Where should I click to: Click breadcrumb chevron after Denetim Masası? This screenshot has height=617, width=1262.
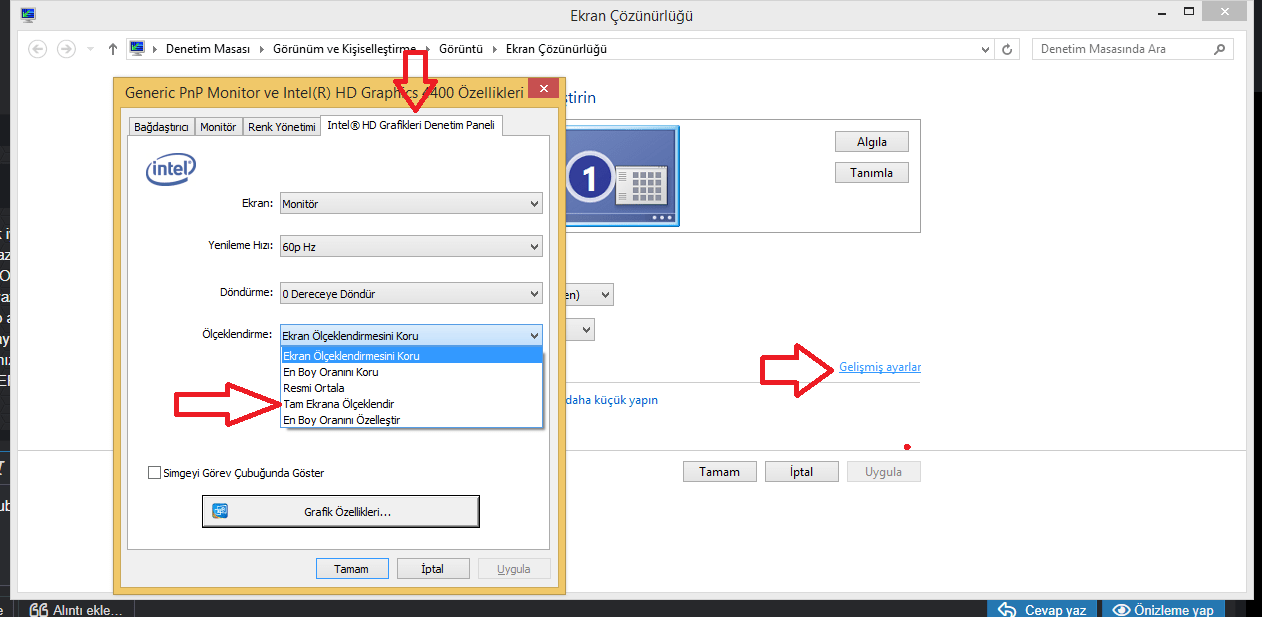pyautogui.click(x=262, y=49)
